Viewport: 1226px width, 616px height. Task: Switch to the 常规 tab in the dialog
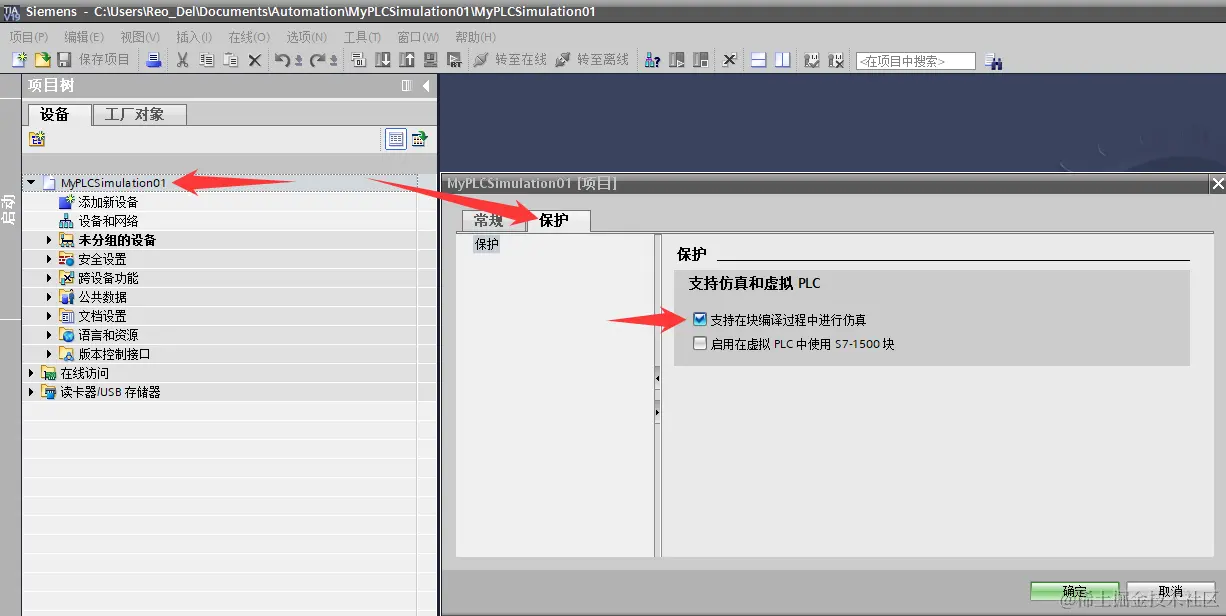point(490,221)
